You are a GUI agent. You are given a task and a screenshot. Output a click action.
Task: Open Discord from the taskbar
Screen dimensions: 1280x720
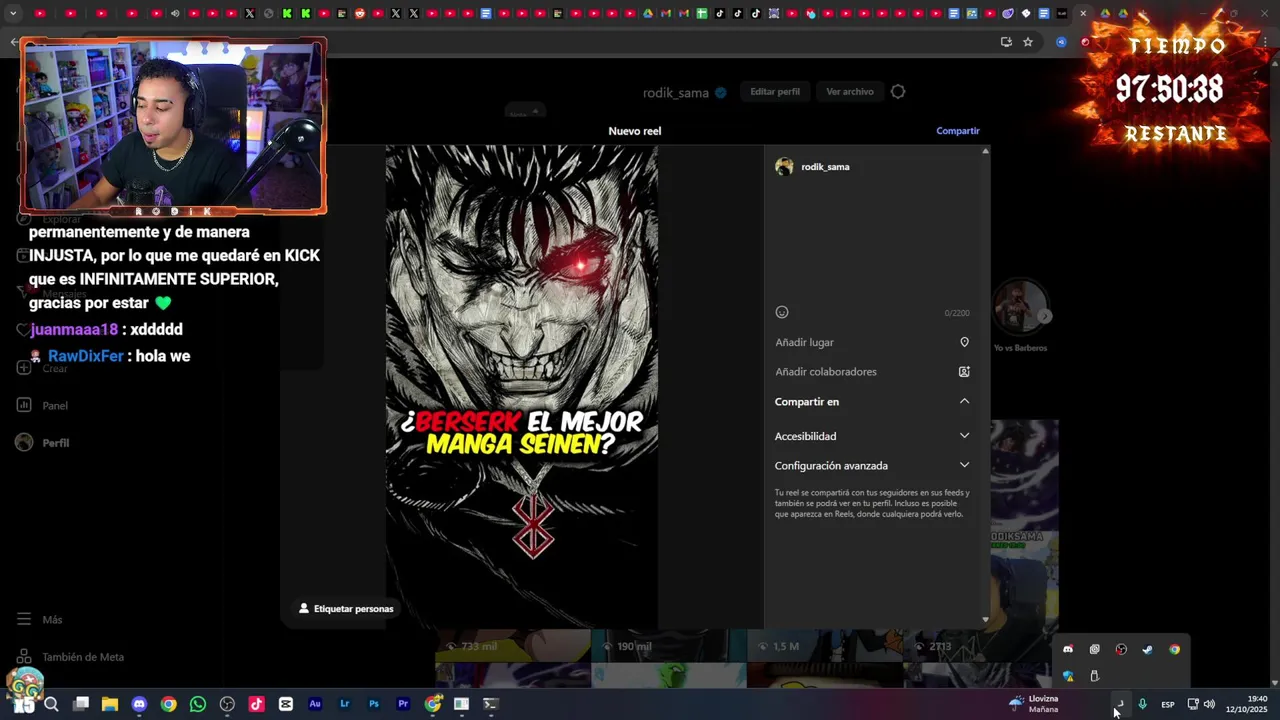[x=139, y=704]
